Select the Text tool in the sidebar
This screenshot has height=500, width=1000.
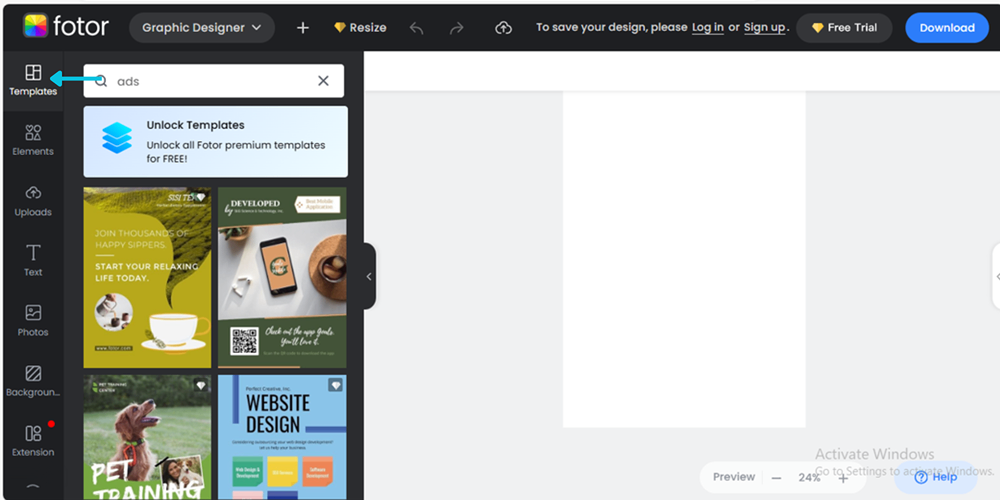click(x=33, y=260)
